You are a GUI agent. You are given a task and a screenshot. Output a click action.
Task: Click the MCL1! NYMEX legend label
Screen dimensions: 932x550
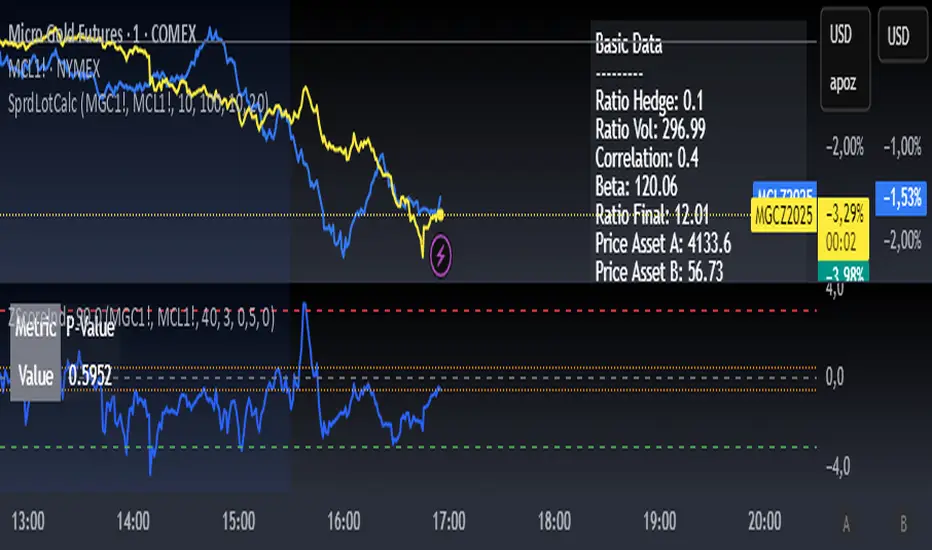click(54, 69)
